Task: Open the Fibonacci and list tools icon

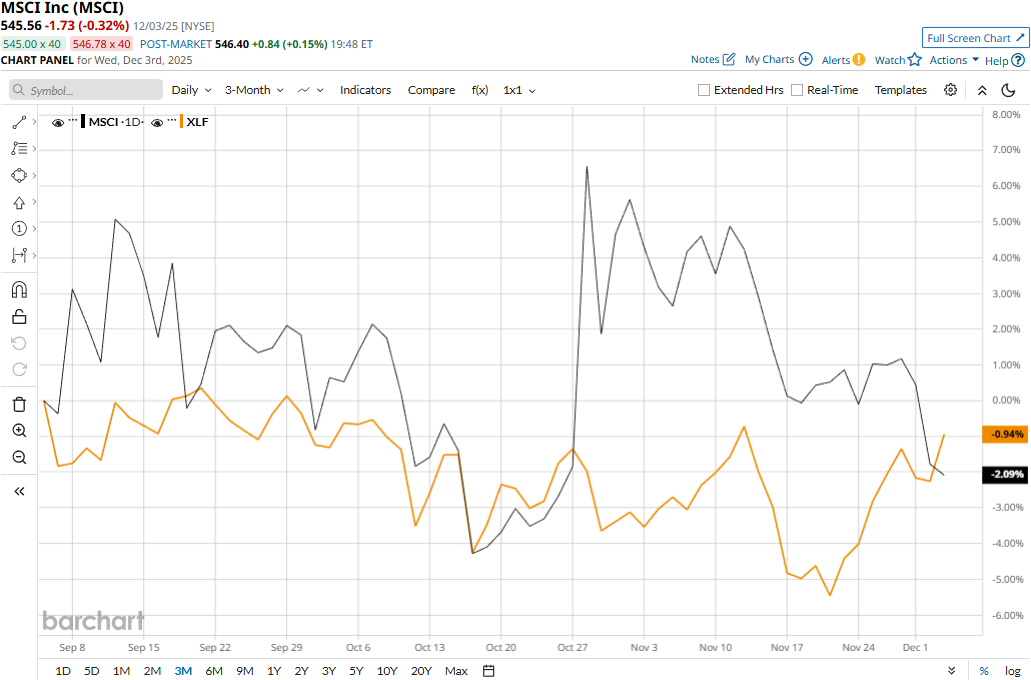Action: point(19,149)
